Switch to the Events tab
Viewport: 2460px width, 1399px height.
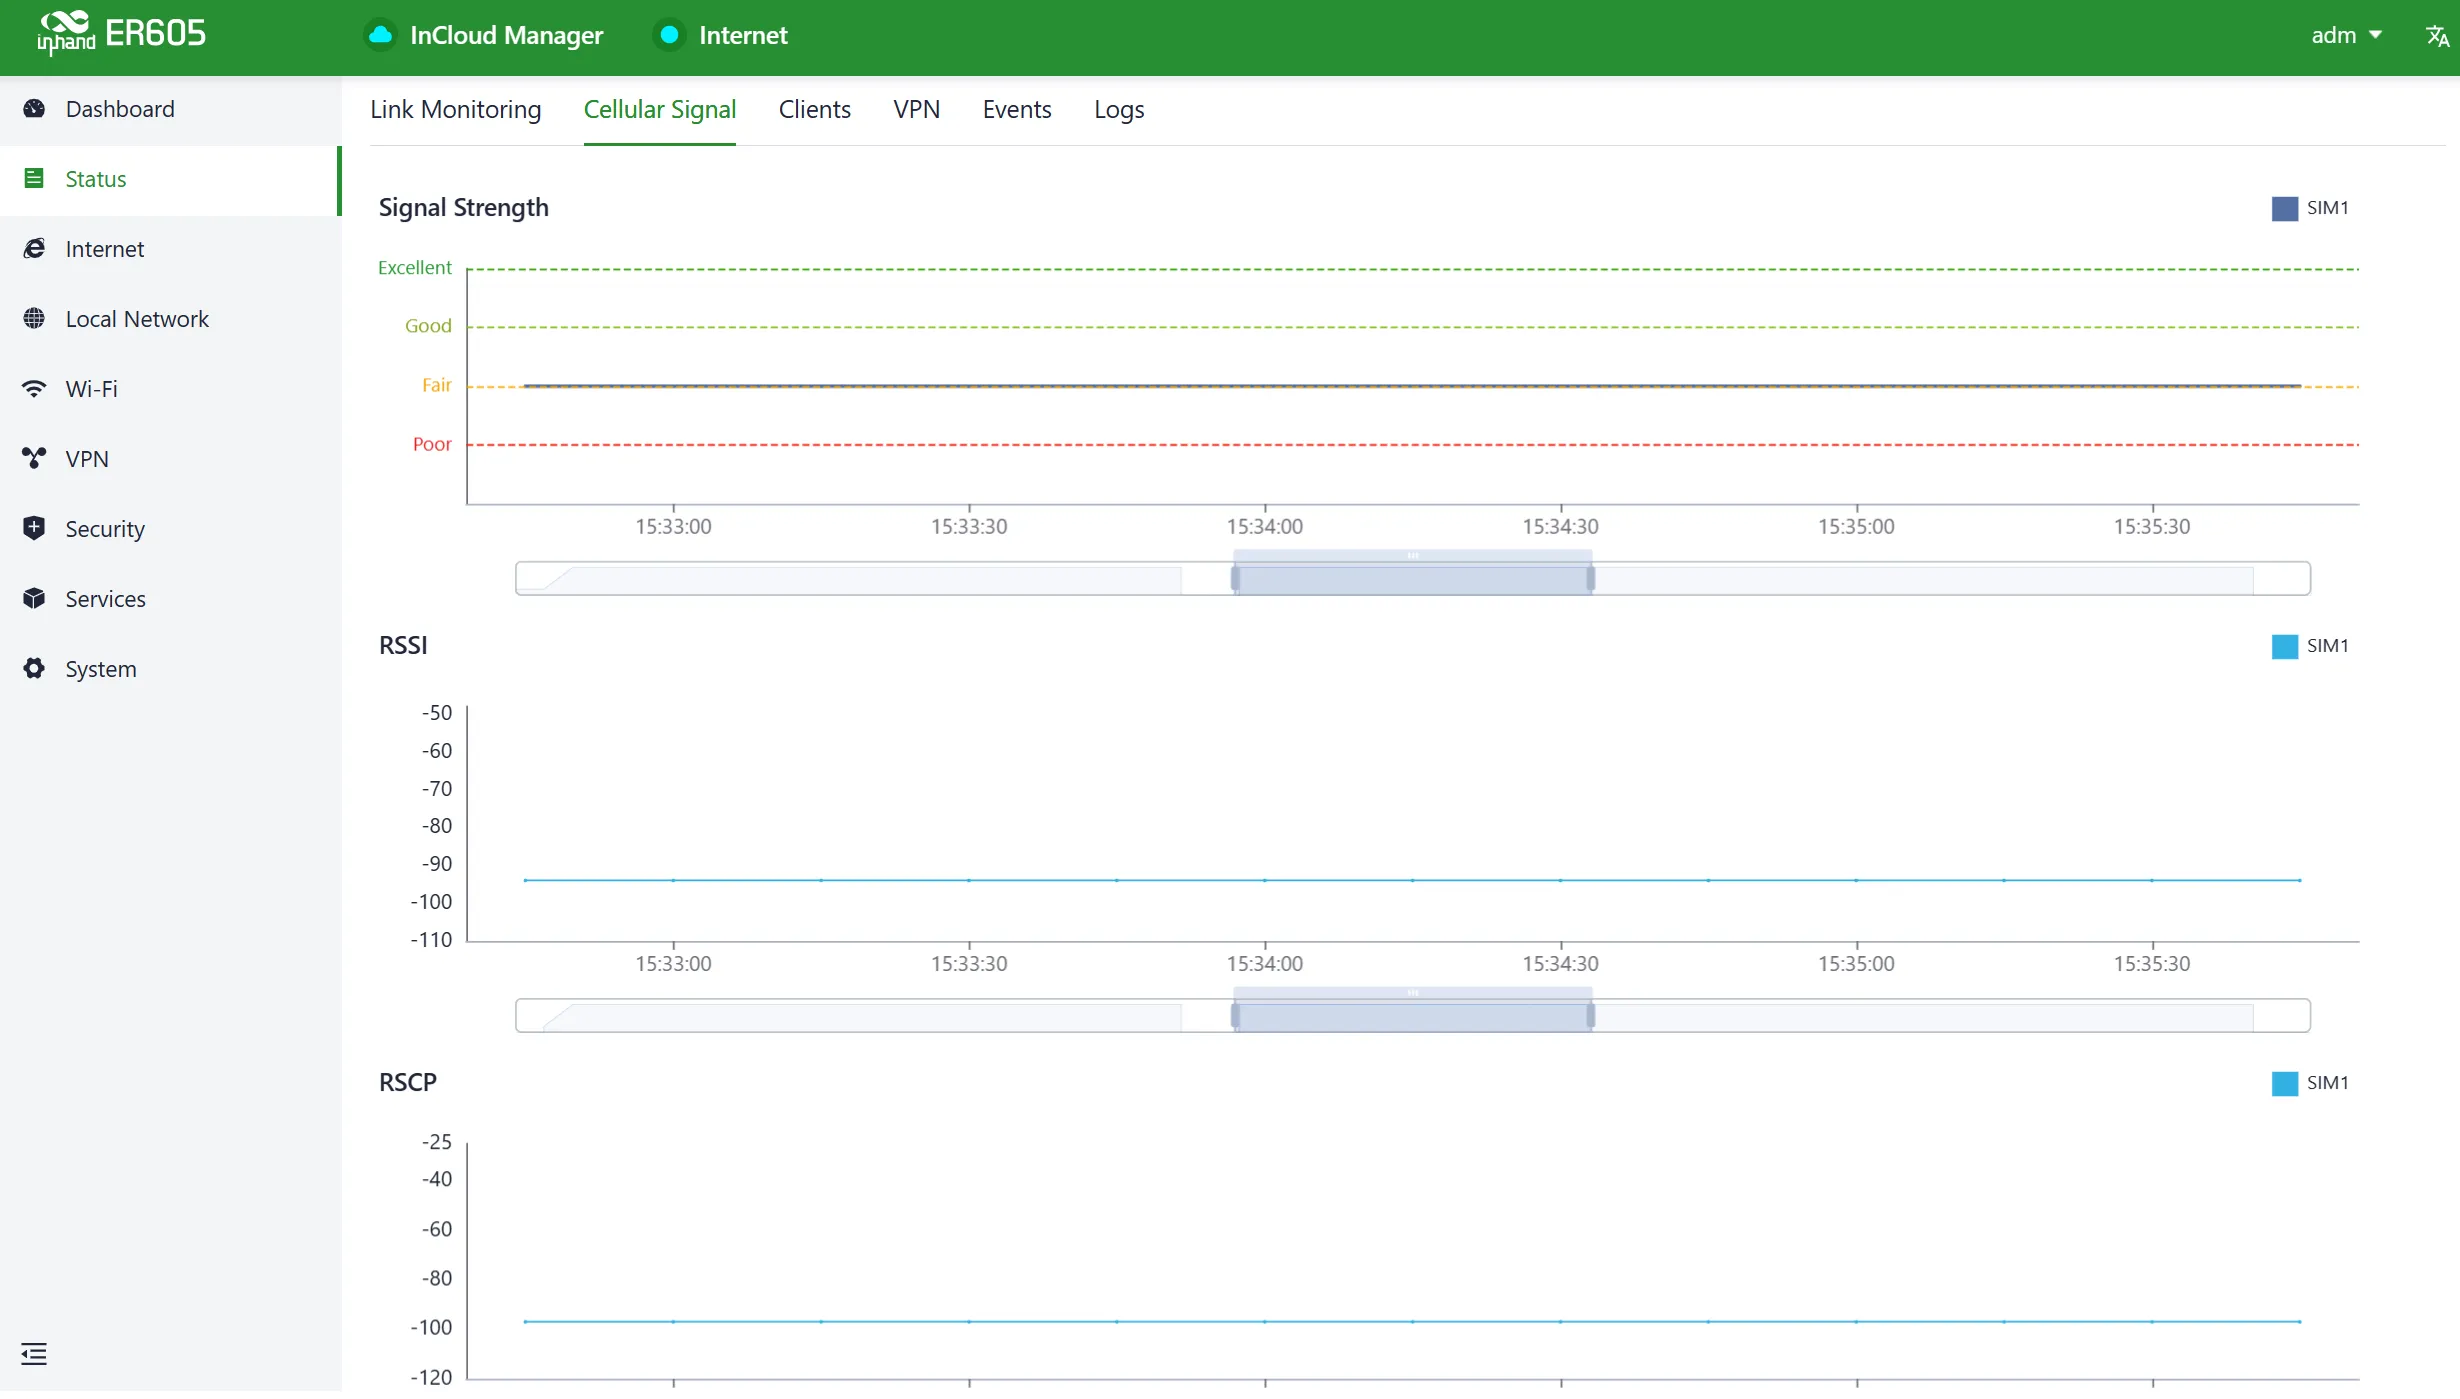pyautogui.click(x=1017, y=109)
